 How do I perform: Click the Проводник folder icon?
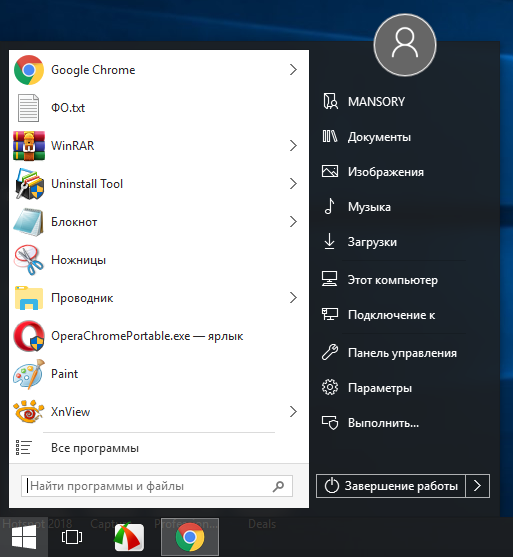pyautogui.click(x=29, y=298)
